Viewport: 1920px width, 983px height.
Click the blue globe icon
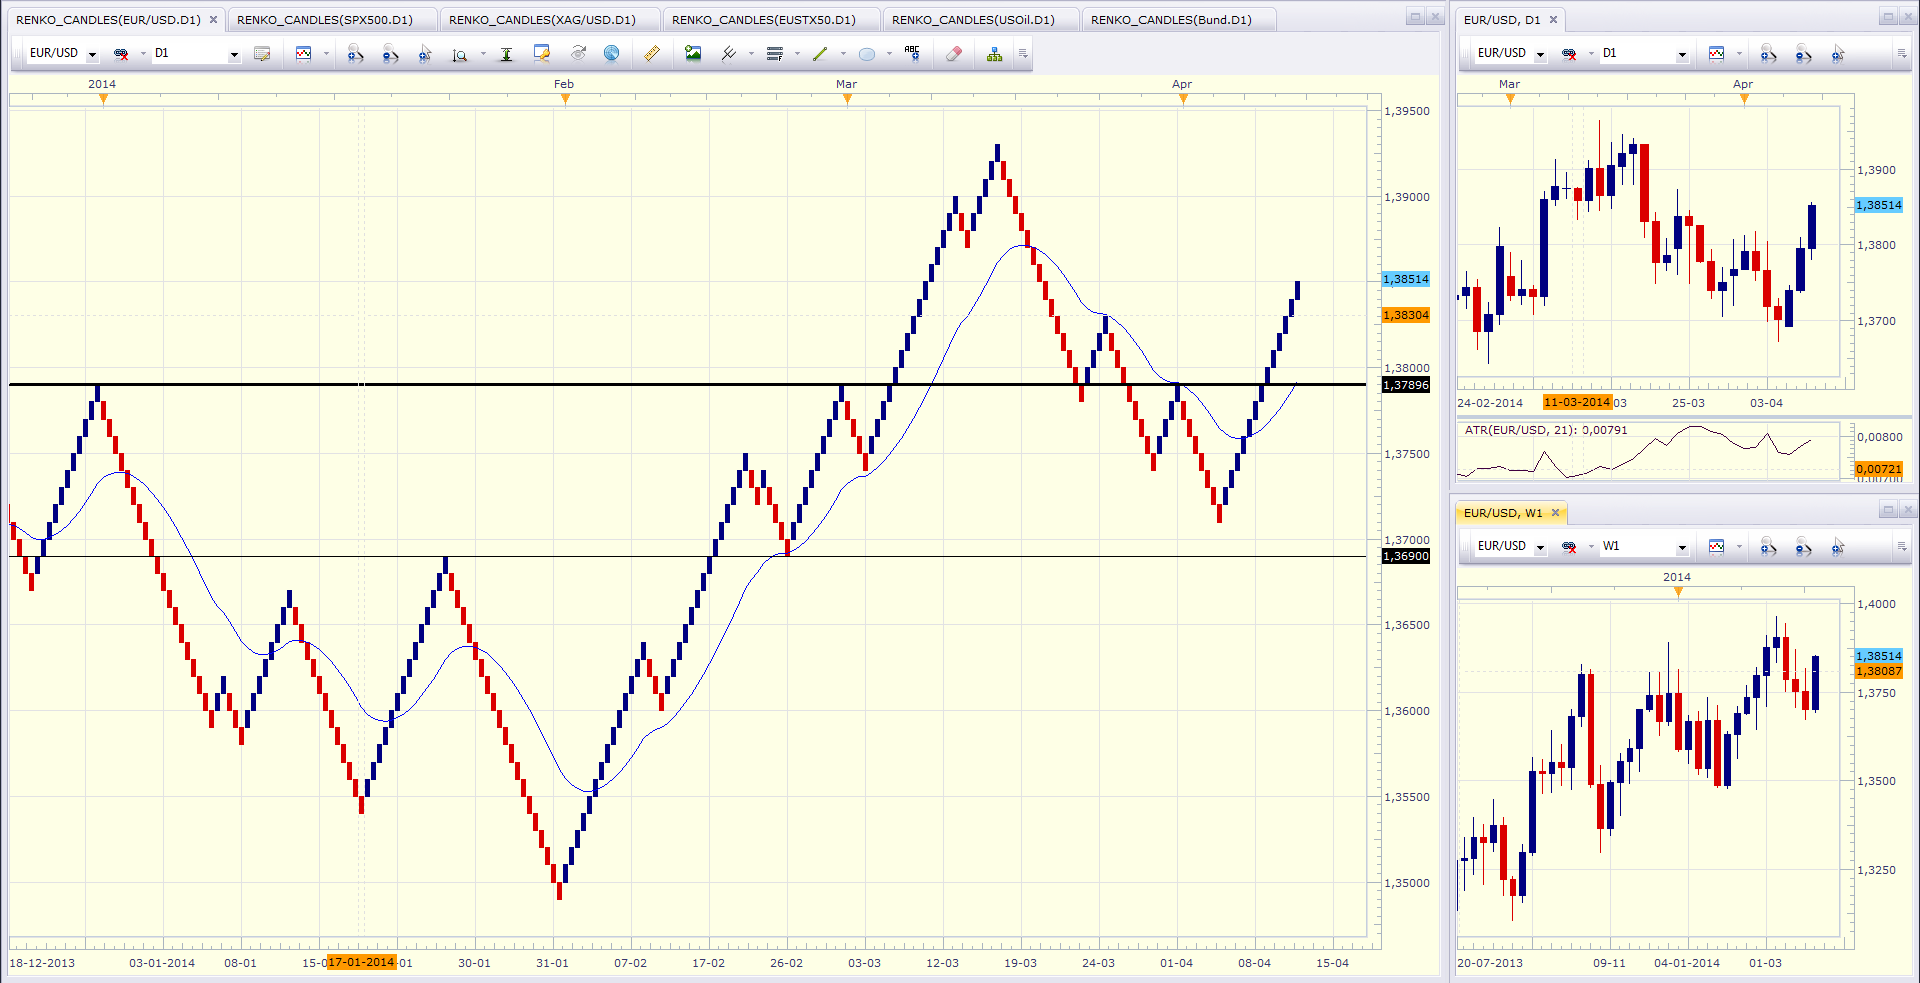tap(612, 54)
